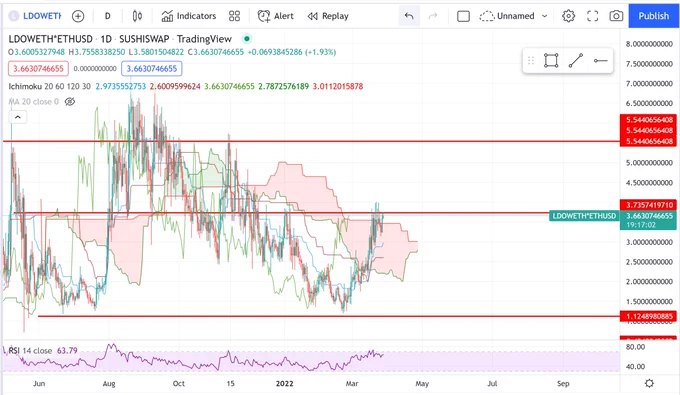This screenshot has width=680, height=395.
Task: Click the cloud save layout icon
Action: click(487, 16)
